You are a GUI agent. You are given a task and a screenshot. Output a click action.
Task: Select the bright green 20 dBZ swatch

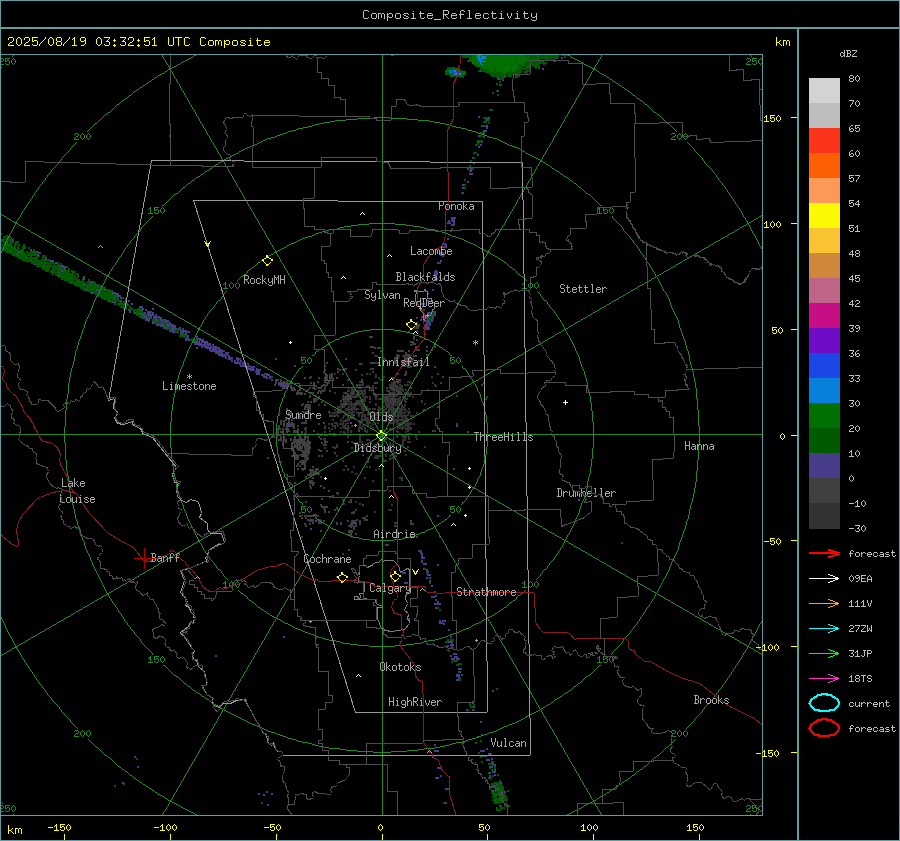[x=824, y=416]
